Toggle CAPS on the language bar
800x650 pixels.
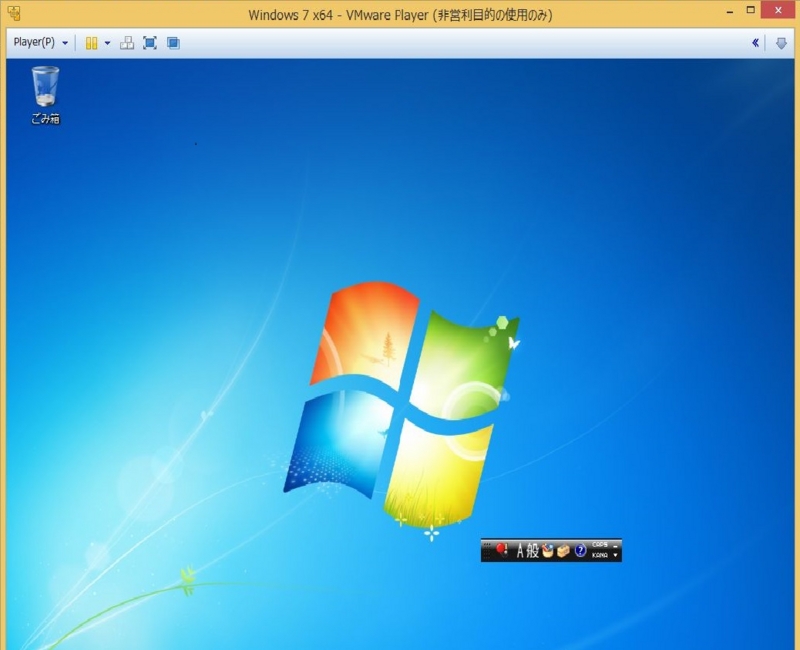(599, 545)
